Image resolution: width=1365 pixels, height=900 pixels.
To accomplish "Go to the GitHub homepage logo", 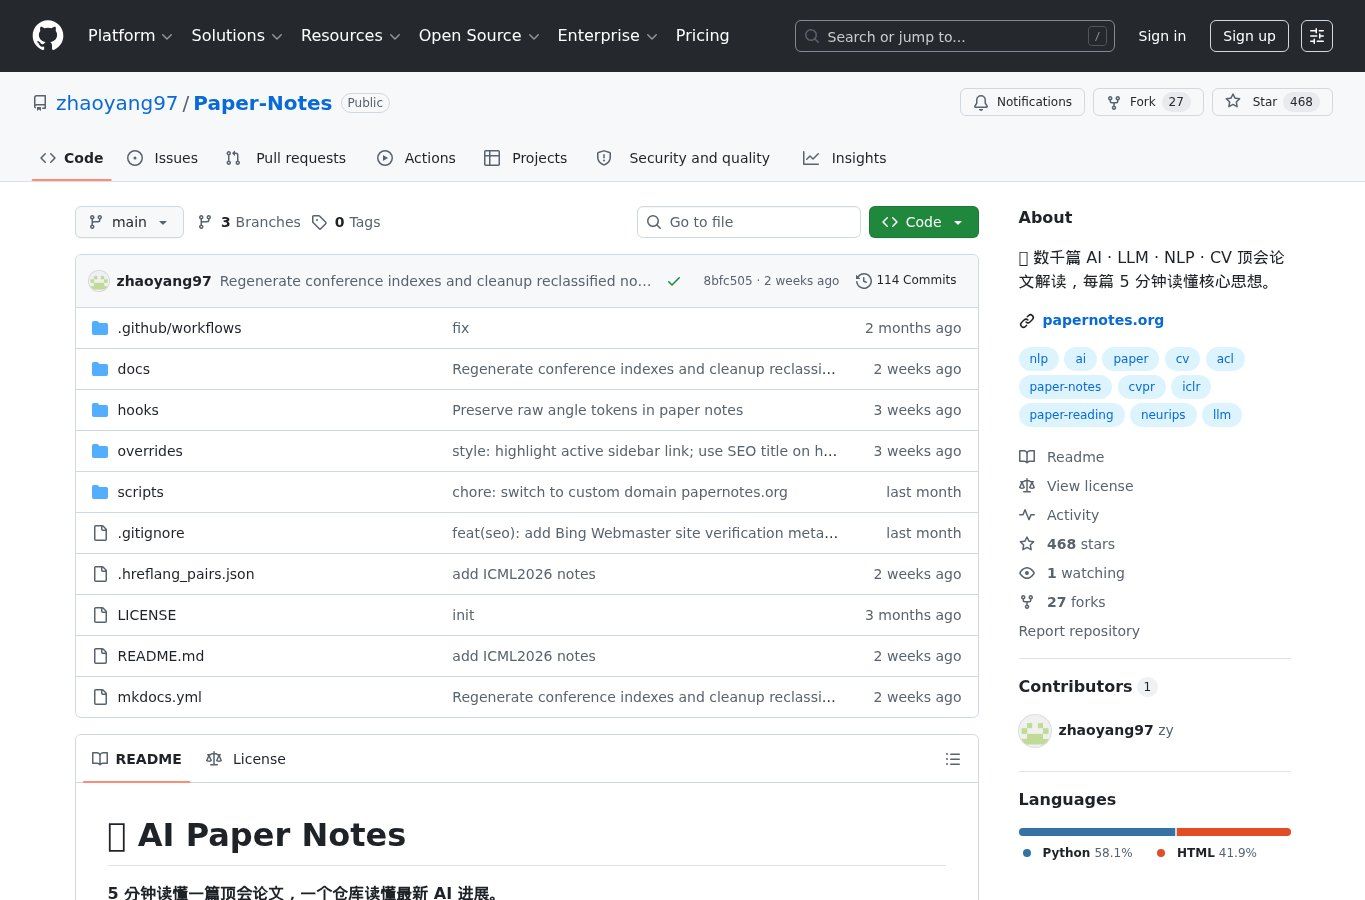I will click(x=48, y=36).
